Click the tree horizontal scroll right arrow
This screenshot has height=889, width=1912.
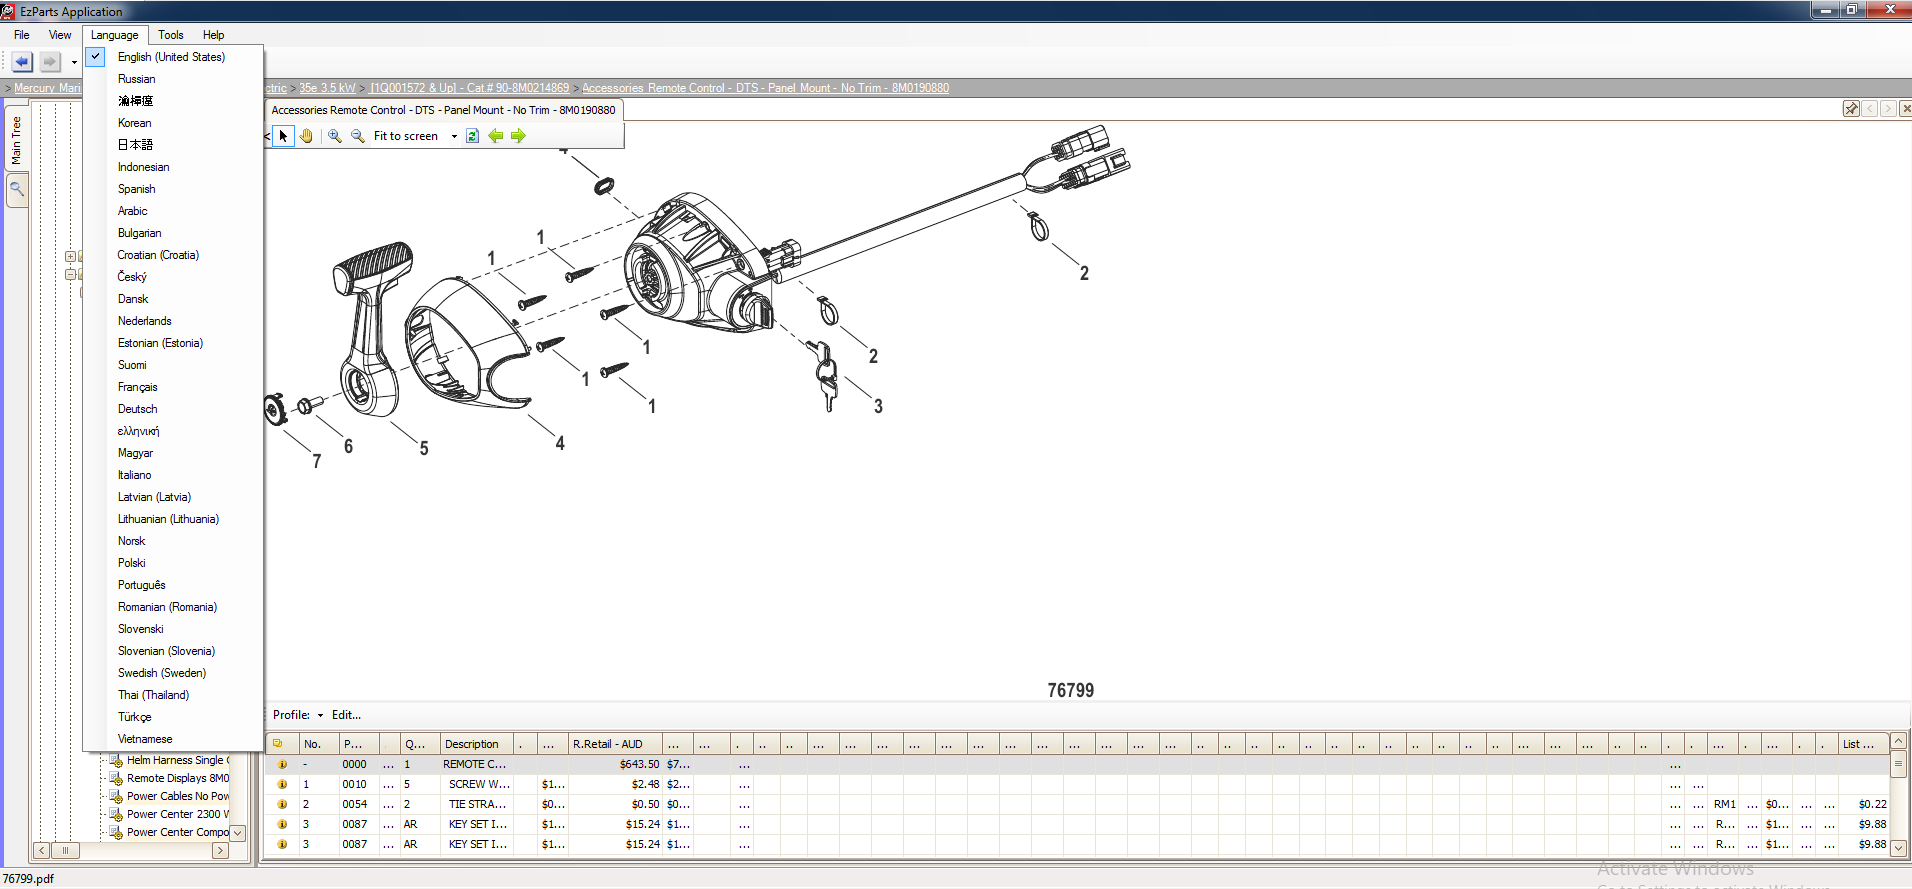(220, 851)
